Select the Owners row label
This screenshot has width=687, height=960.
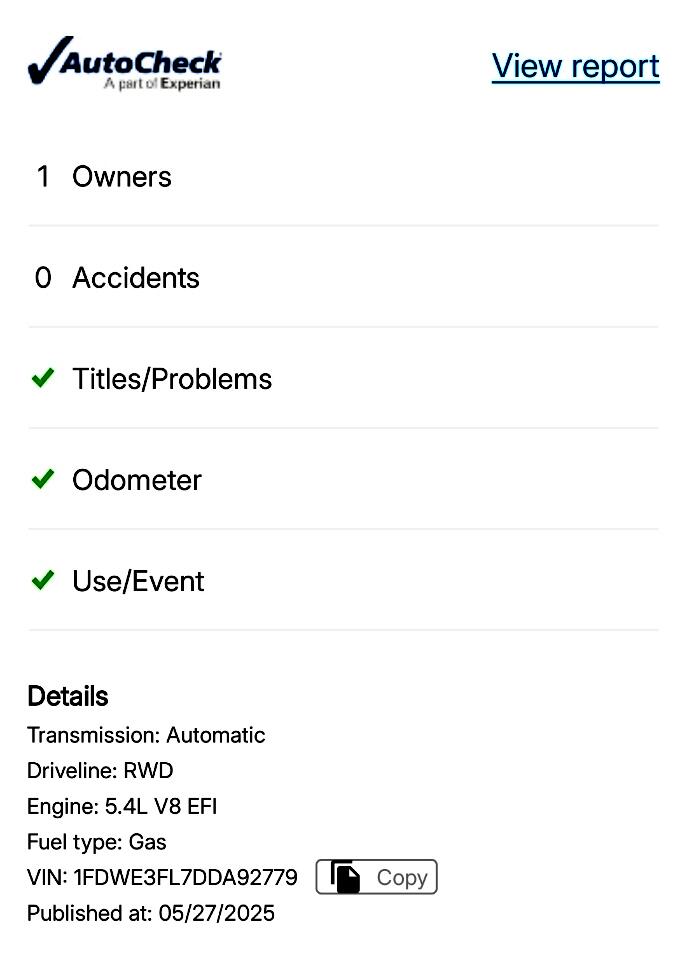(122, 177)
